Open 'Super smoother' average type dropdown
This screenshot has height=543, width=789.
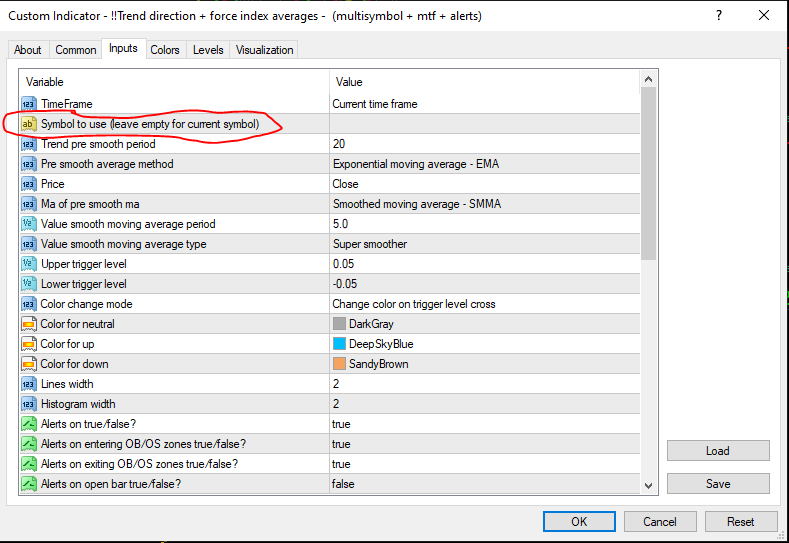click(370, 244)
